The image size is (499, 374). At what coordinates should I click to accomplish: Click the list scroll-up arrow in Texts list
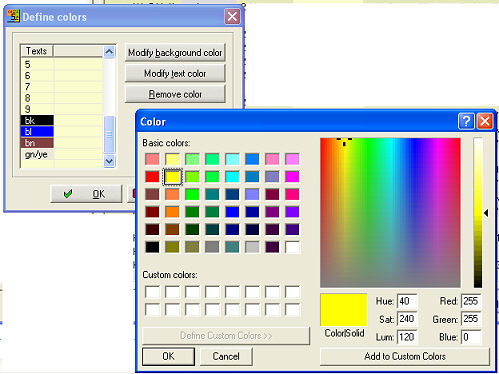pyautogui.click(x=109, y=52)
